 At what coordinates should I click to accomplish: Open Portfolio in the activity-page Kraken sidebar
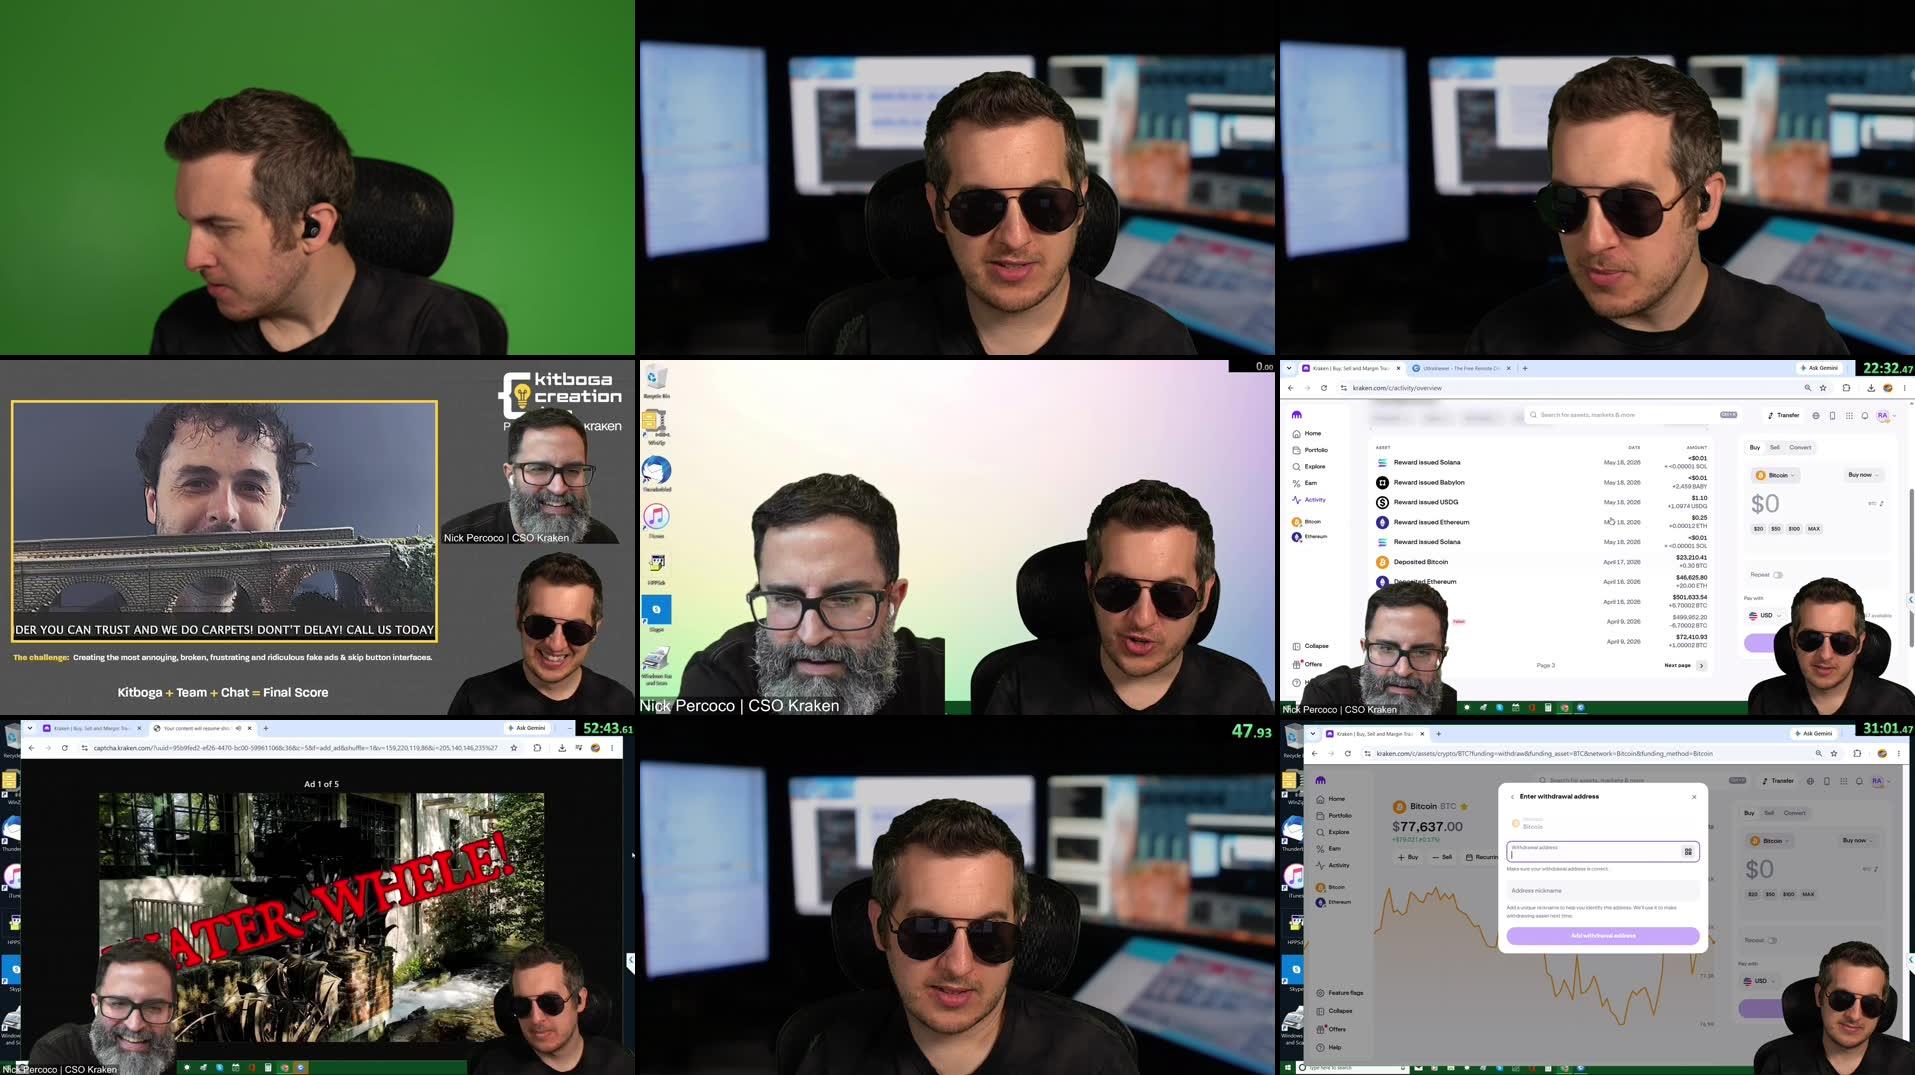point(1310,450)
